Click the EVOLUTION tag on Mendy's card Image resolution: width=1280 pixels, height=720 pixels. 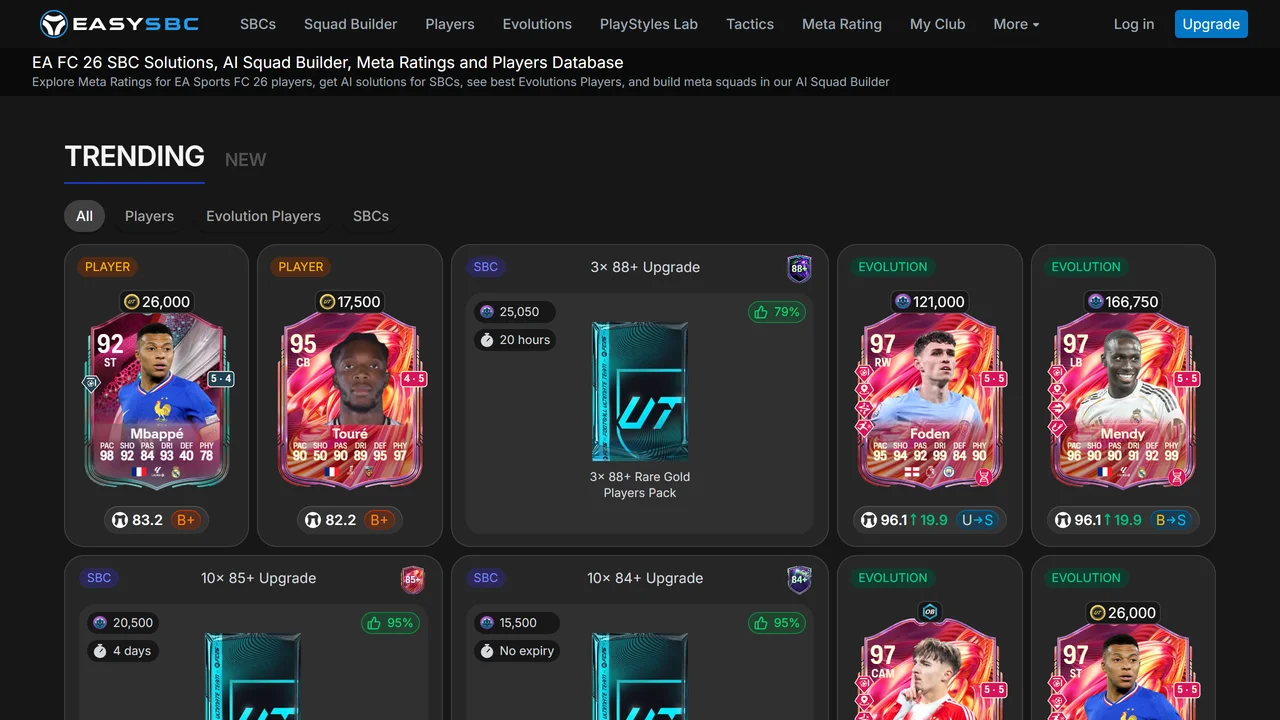[x=1086, y=267]
